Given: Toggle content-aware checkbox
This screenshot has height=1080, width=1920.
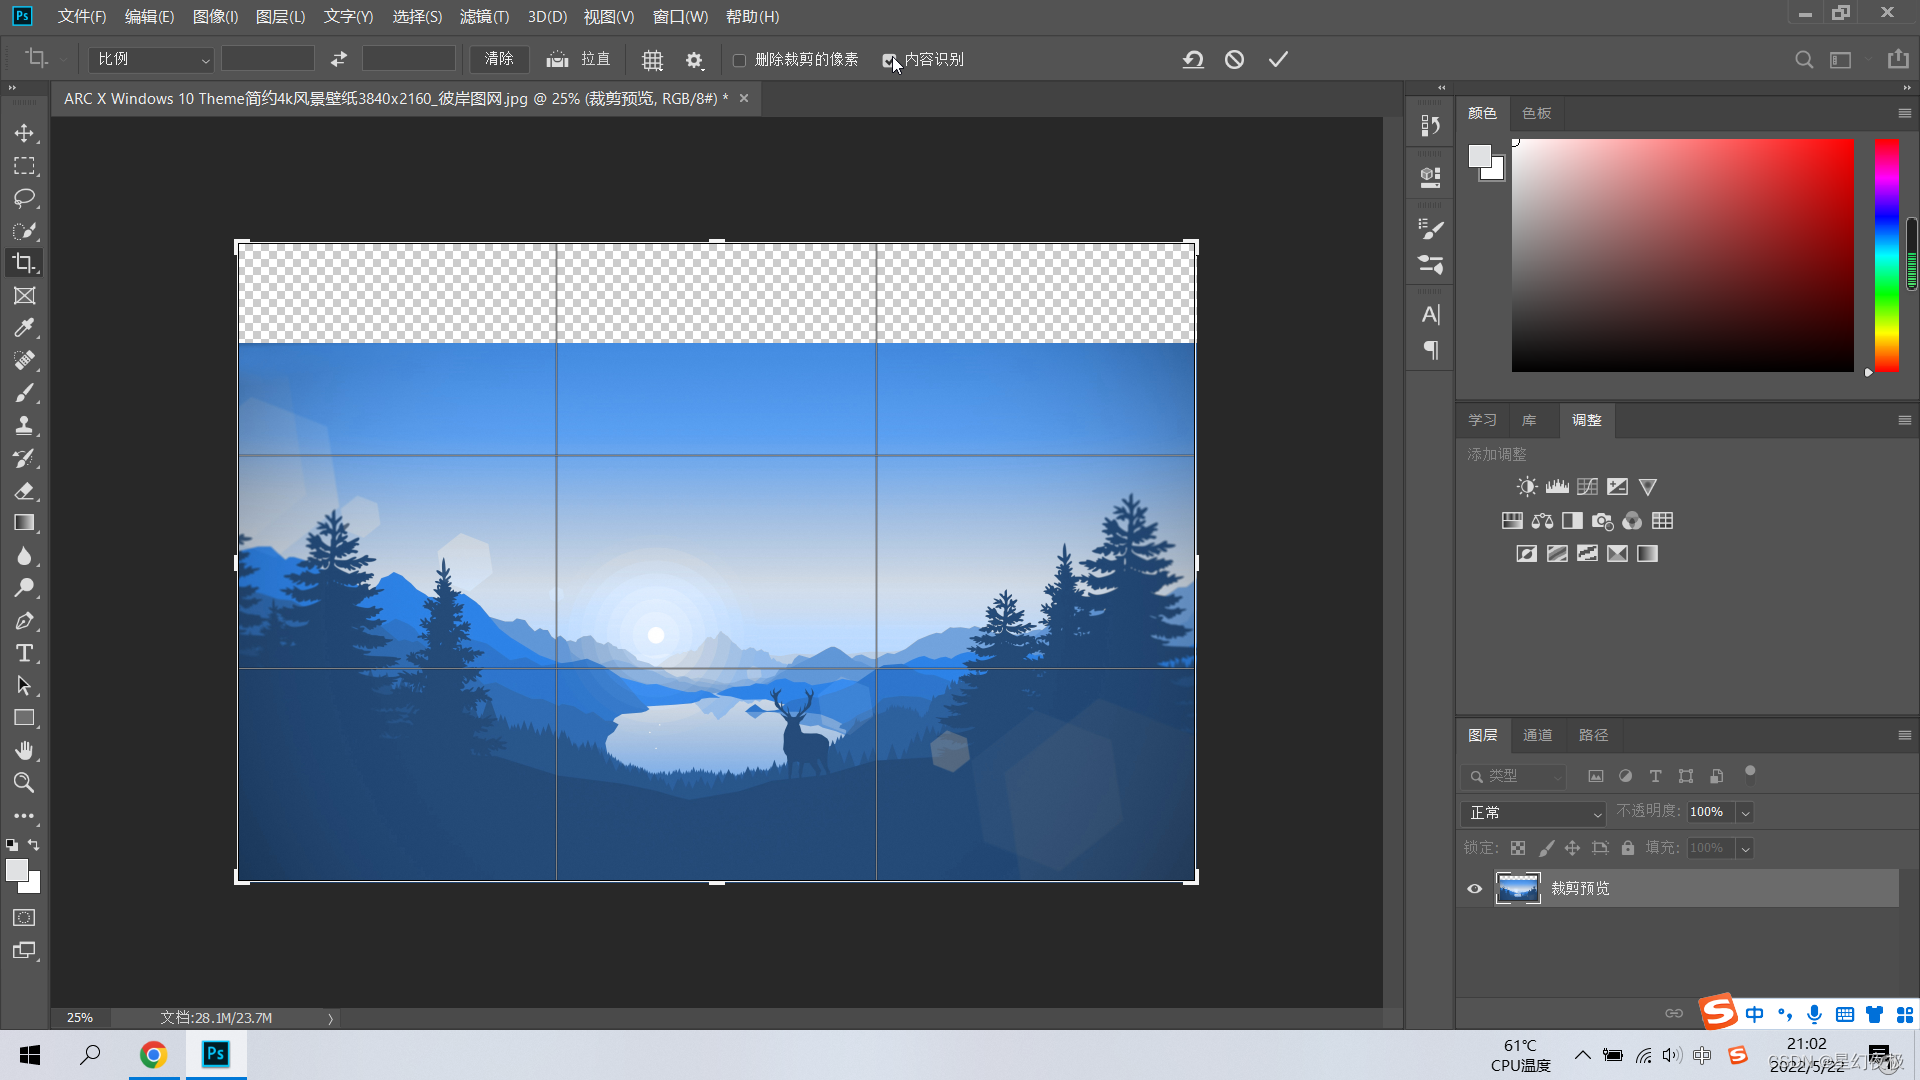Looking at the screenshot, I should pos(889,60).
